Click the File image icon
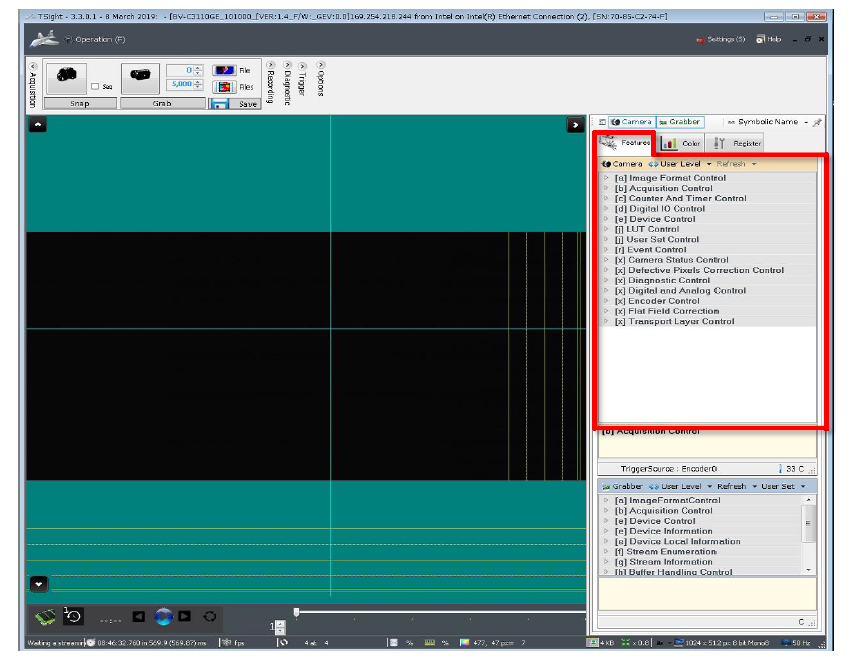The height and width of the screenshot is (661, 852). click(223, 70)
